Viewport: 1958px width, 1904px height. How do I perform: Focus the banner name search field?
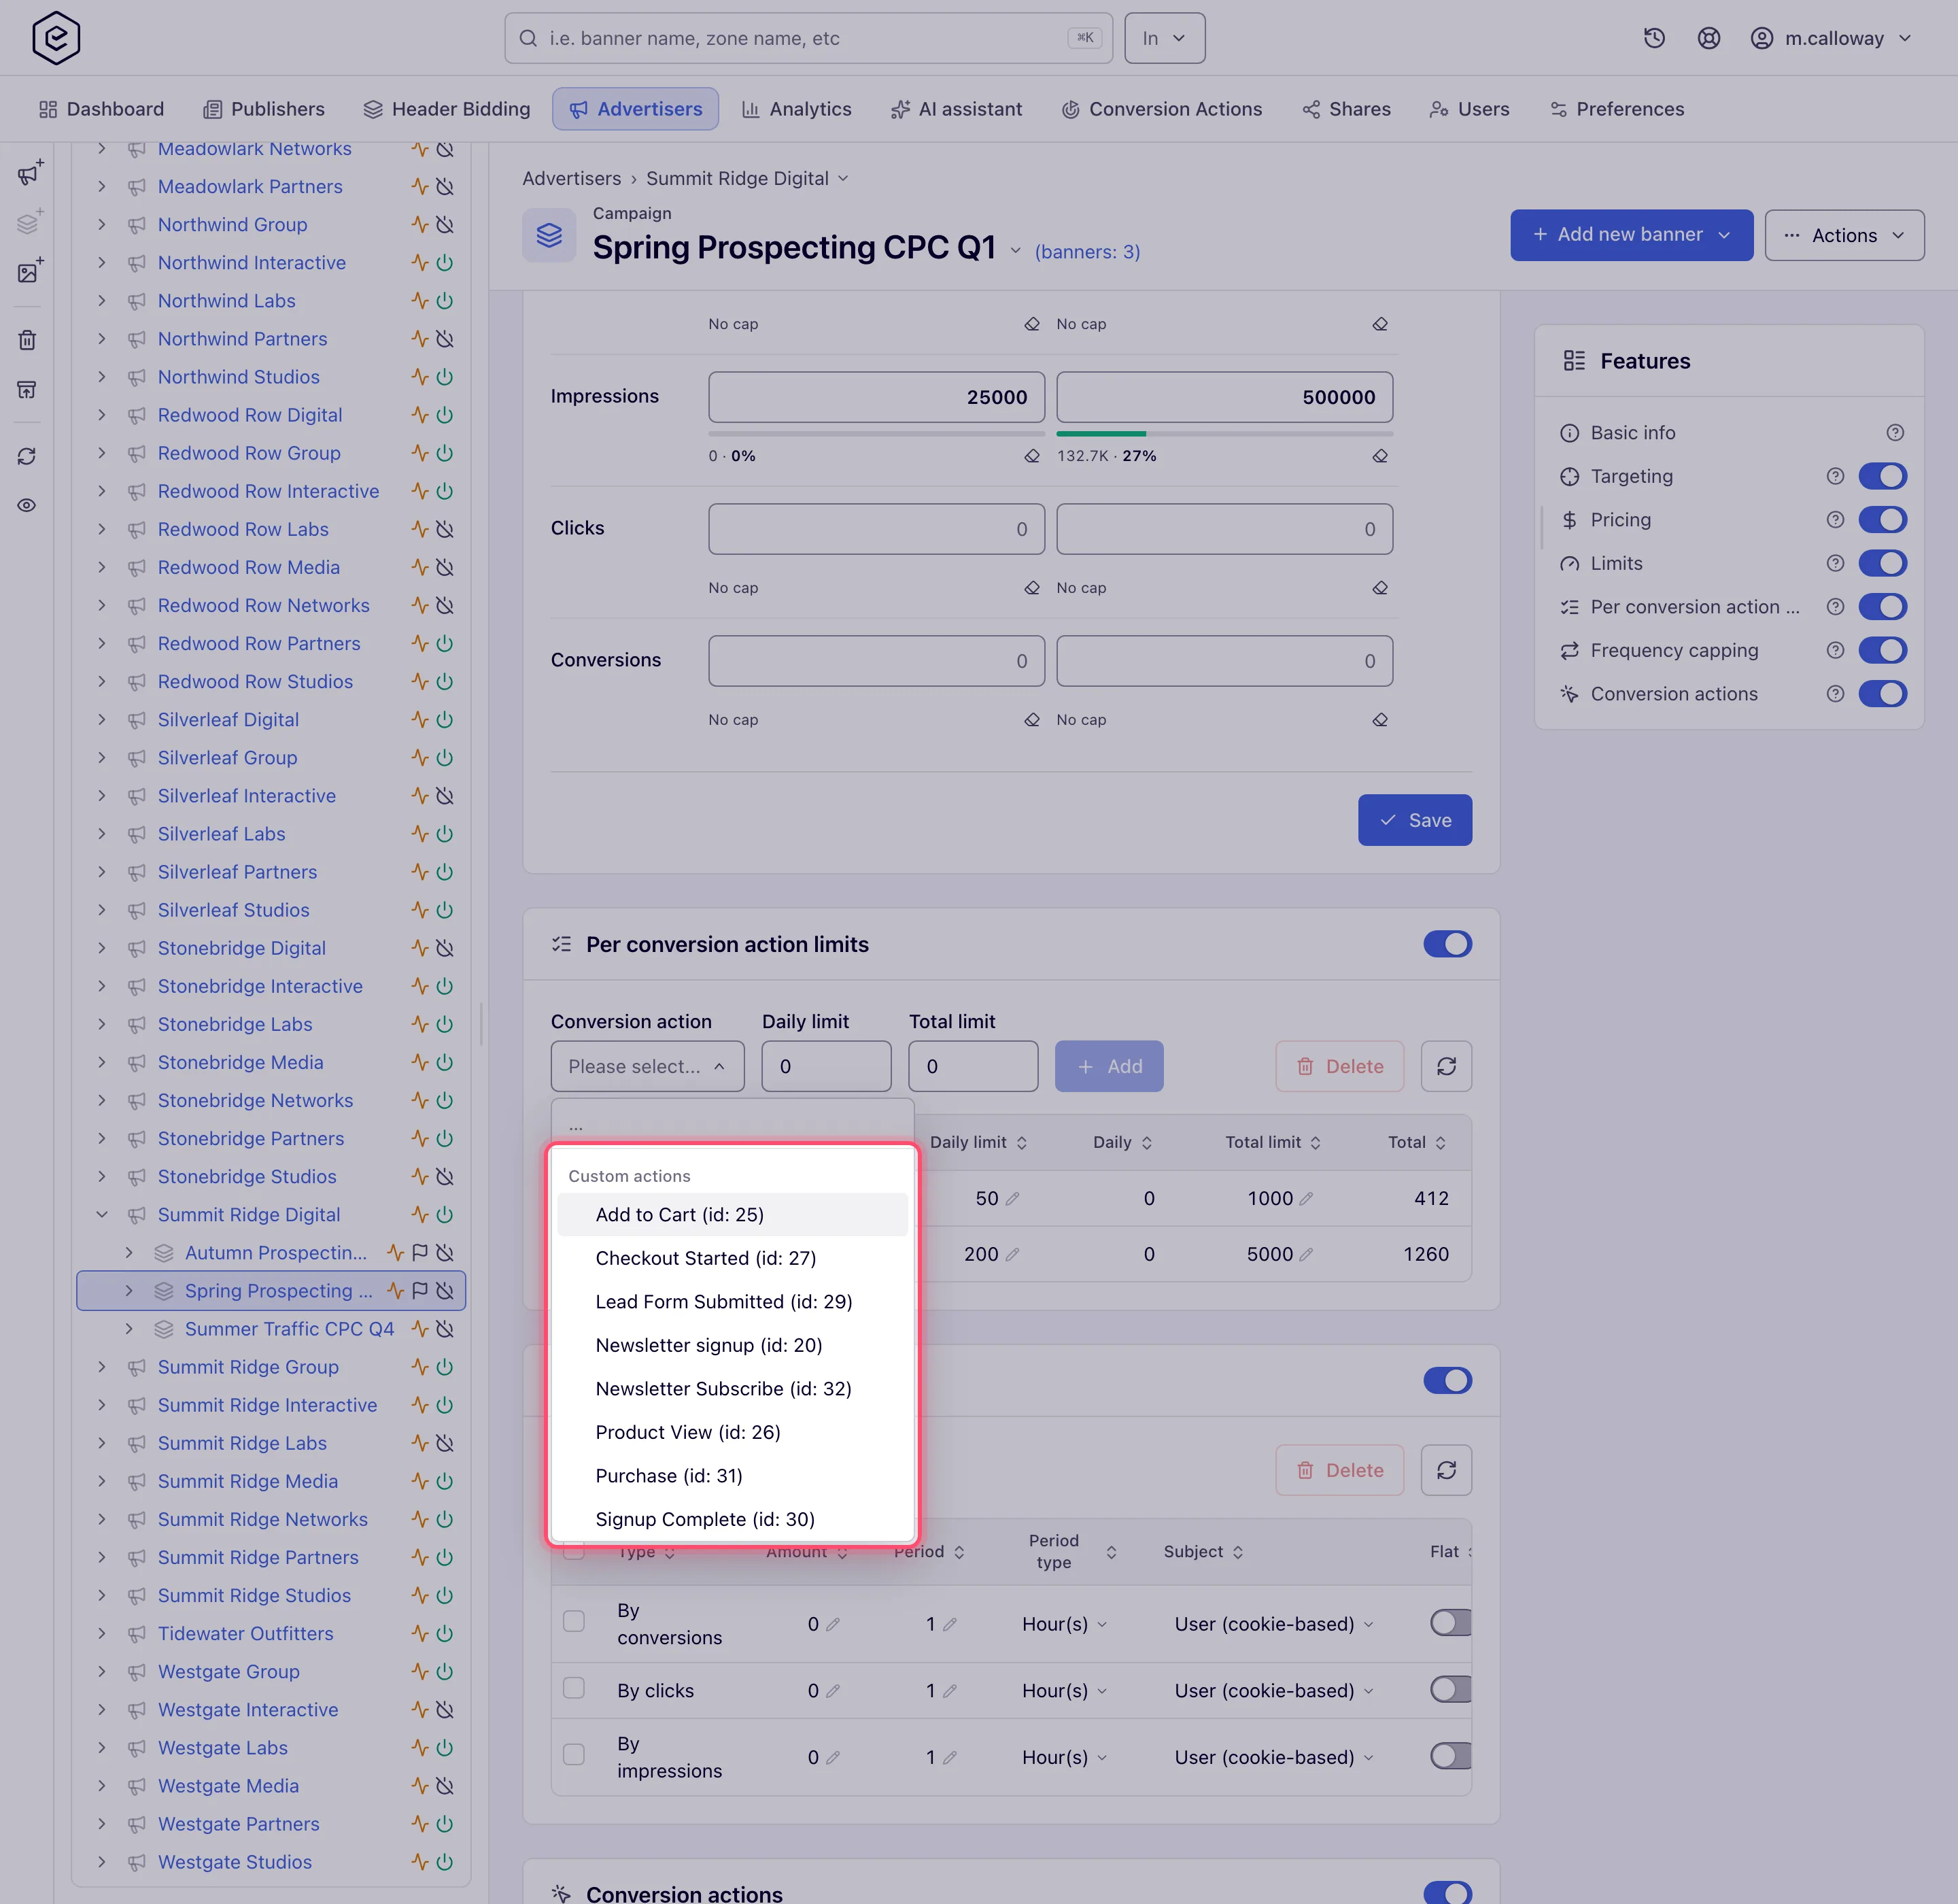point(808,38)
